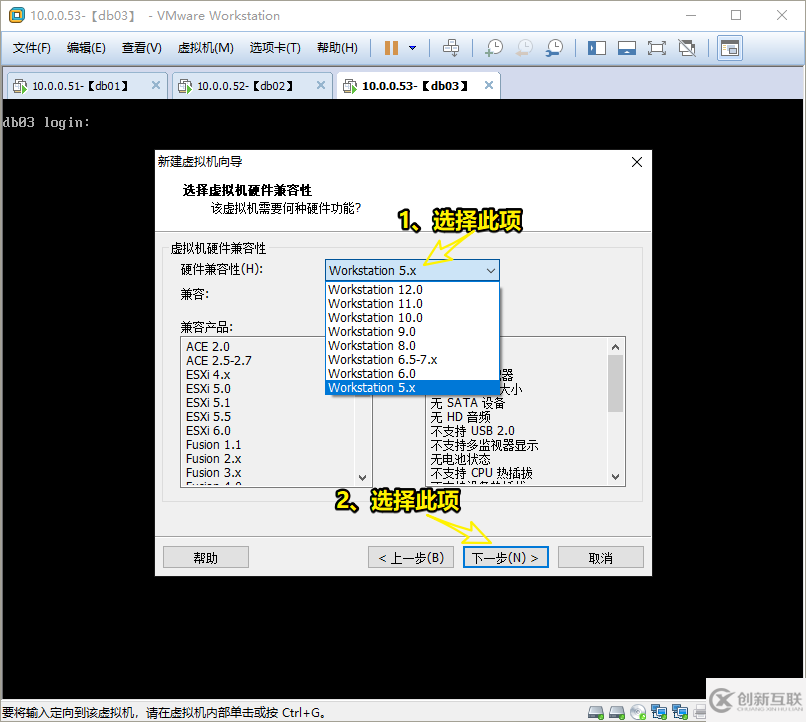Click 取消 to cancel the wizard

[600, 558]
